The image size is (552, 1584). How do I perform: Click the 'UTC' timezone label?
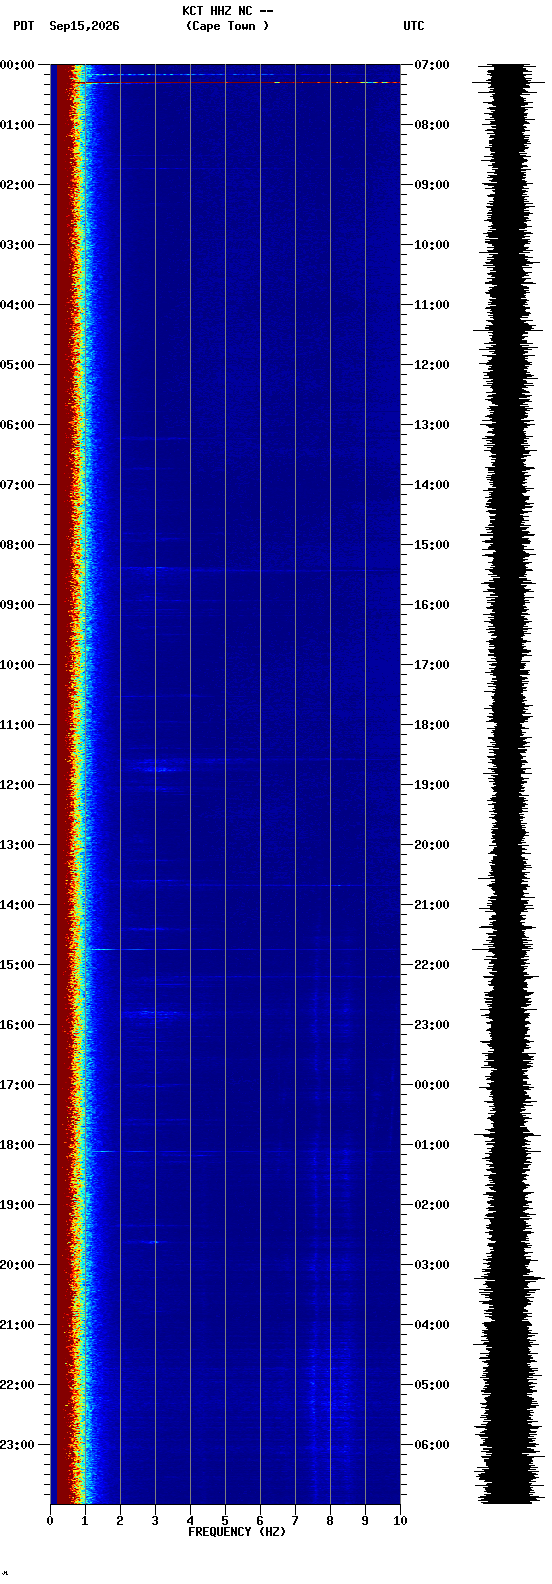click(x=414, y=26)
